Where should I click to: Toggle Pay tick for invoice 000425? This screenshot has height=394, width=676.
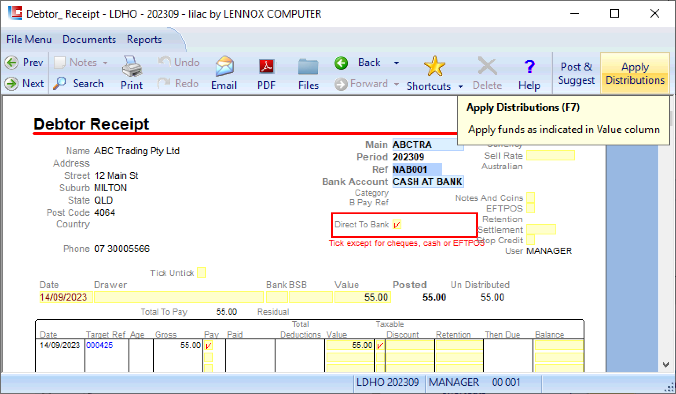(x=208, y=345)
